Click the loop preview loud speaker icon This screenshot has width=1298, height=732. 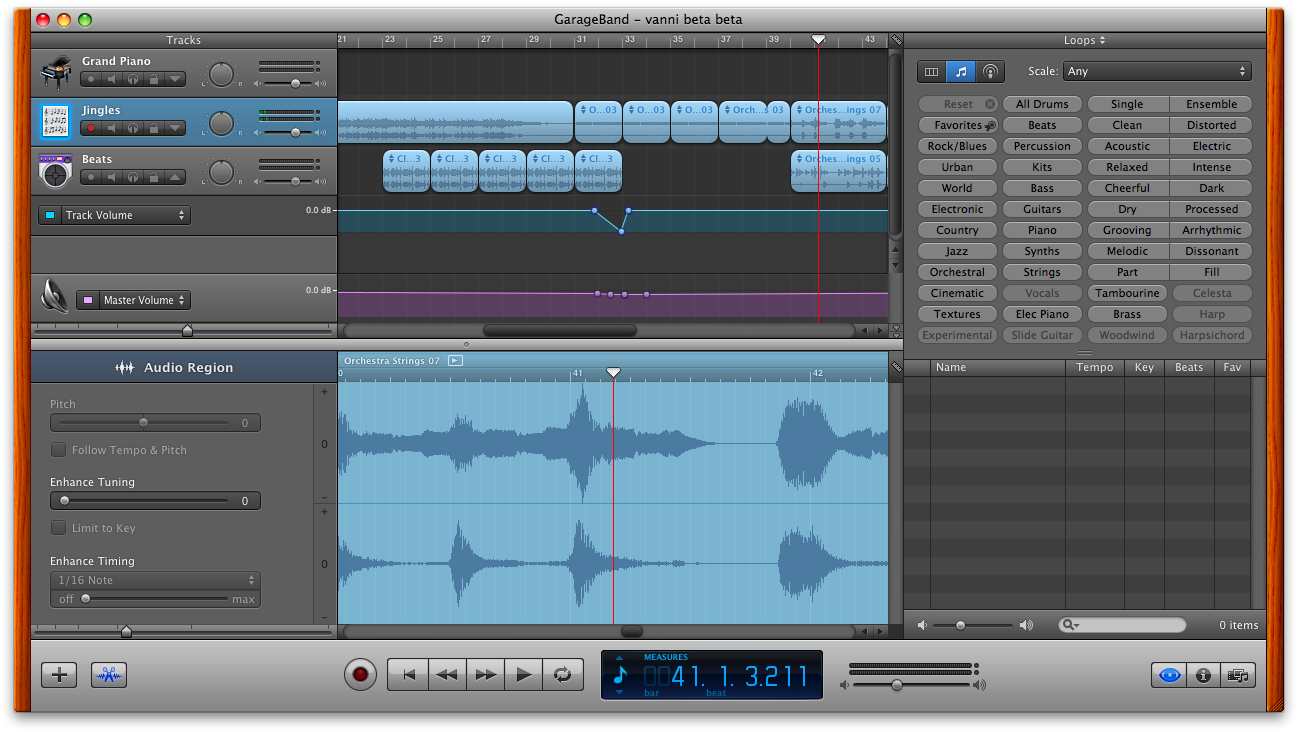coord(1026,625)
